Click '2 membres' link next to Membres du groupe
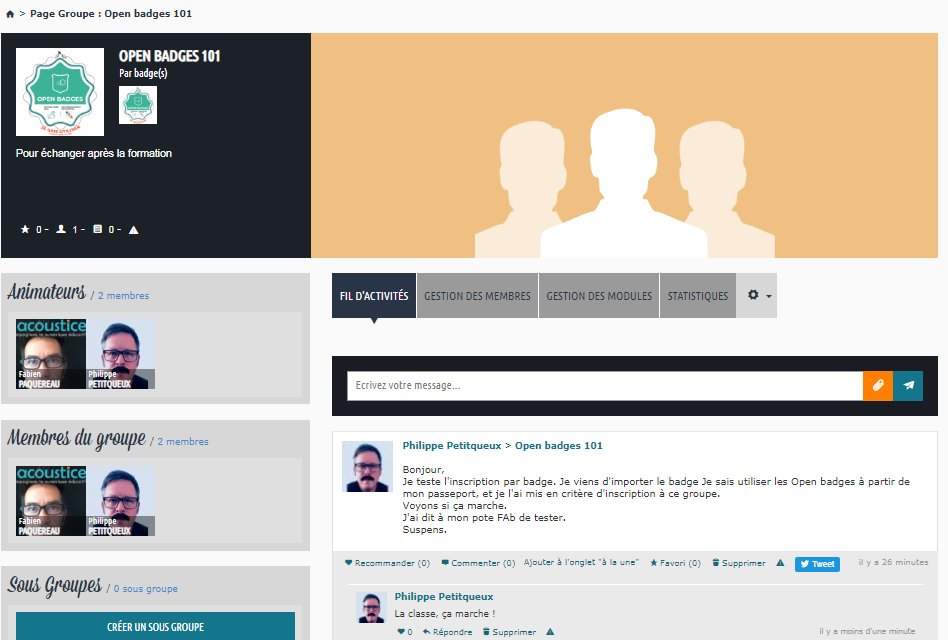948x640 pixels. [183, 442]
